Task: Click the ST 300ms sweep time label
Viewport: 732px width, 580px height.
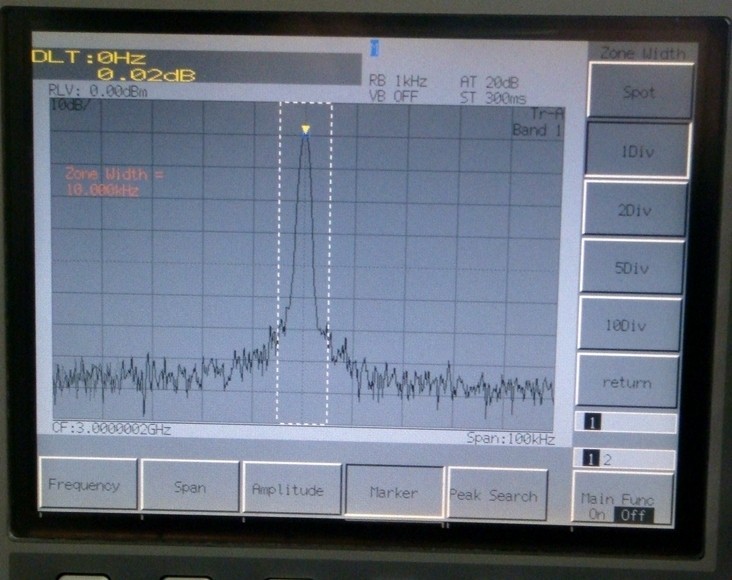Action: [493, 98]
